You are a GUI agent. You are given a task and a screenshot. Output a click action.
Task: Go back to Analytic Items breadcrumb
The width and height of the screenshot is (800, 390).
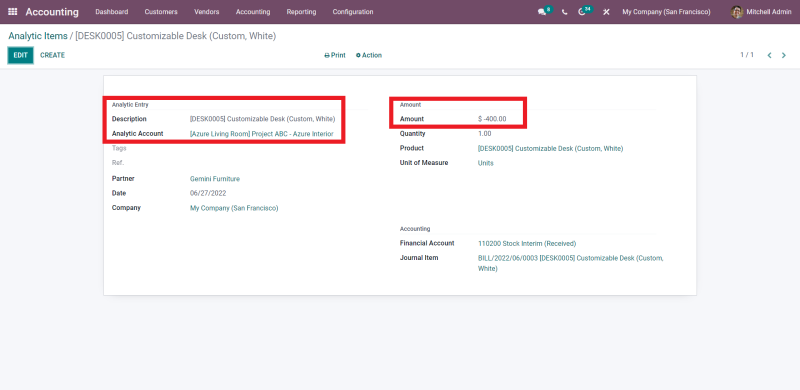coord(38,36)
